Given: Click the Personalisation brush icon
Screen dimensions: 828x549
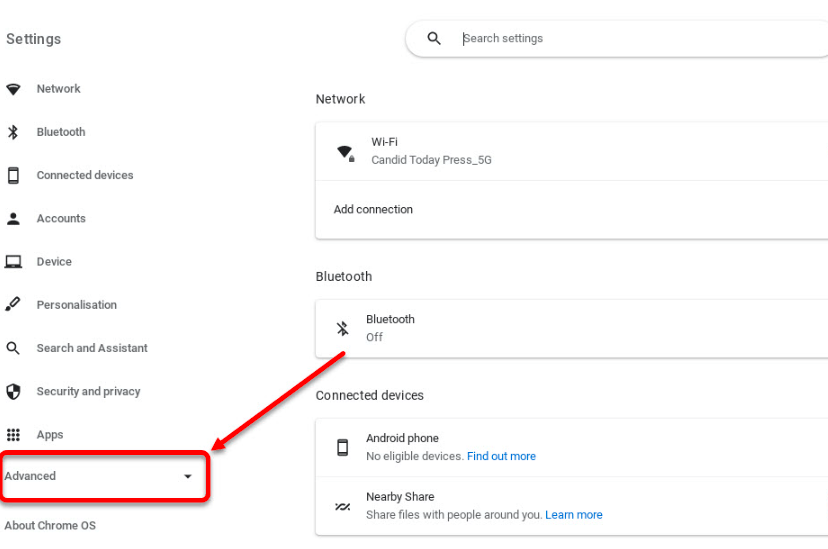Looking at the screenshot, I should pos(13,305).
